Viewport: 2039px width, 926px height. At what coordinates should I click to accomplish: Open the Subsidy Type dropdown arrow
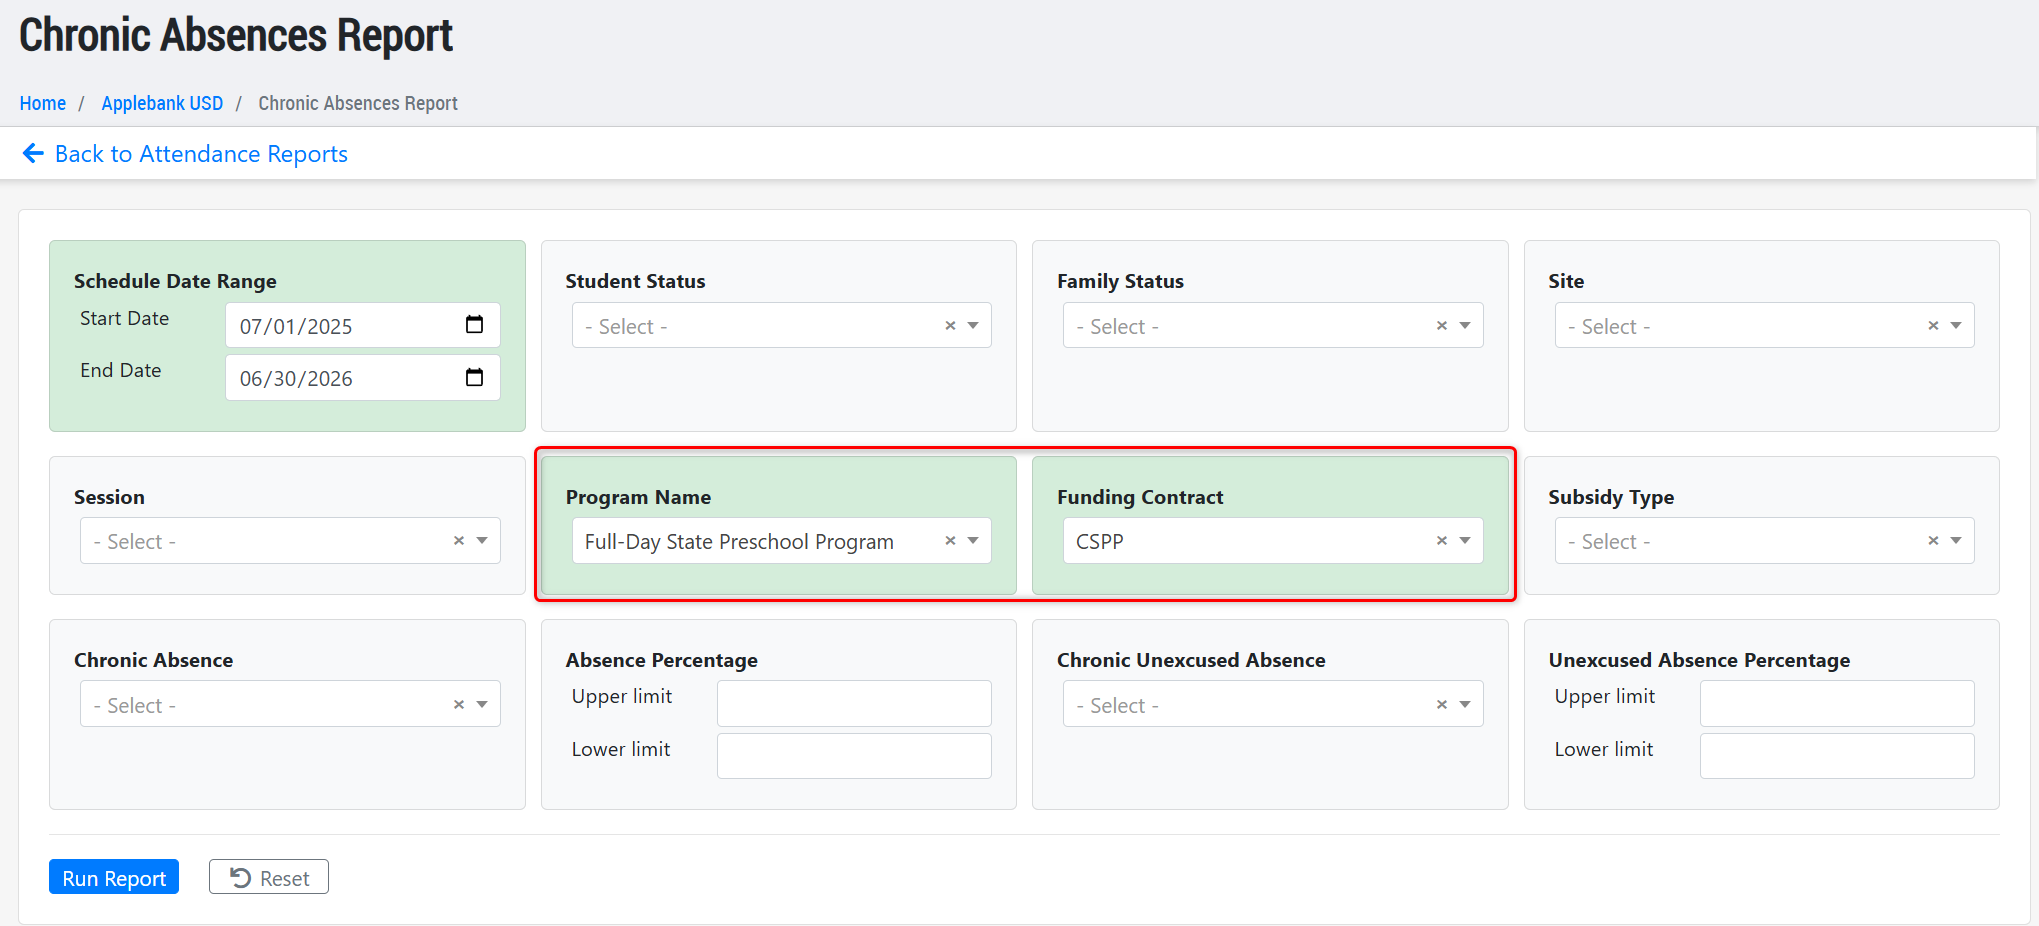pyautogui.click(x=1956, y=541)
